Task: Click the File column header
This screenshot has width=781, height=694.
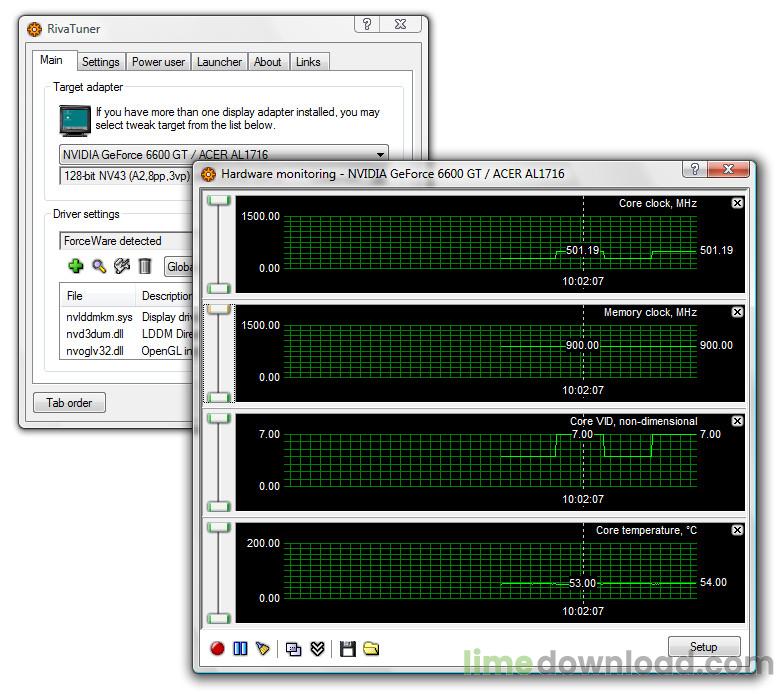Action: [x=75, y=296]
